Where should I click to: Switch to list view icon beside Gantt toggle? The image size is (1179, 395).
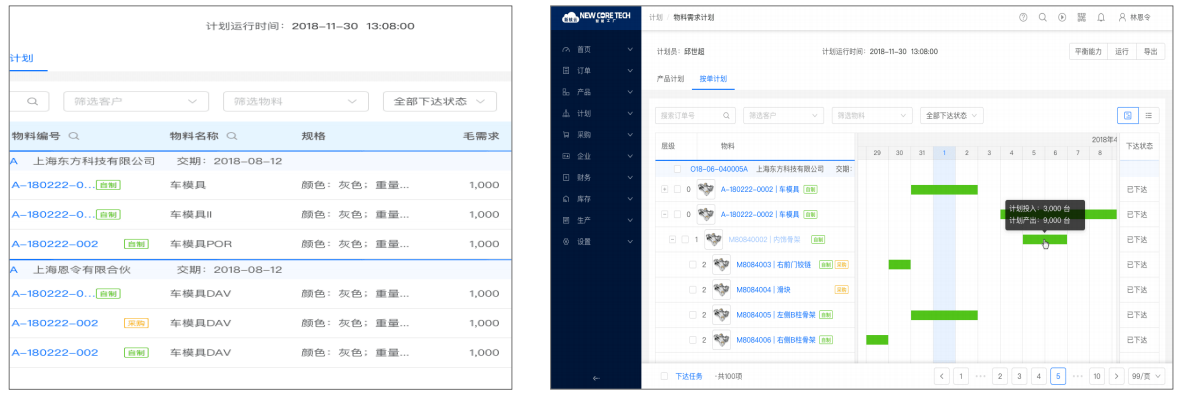(1148, 115)
